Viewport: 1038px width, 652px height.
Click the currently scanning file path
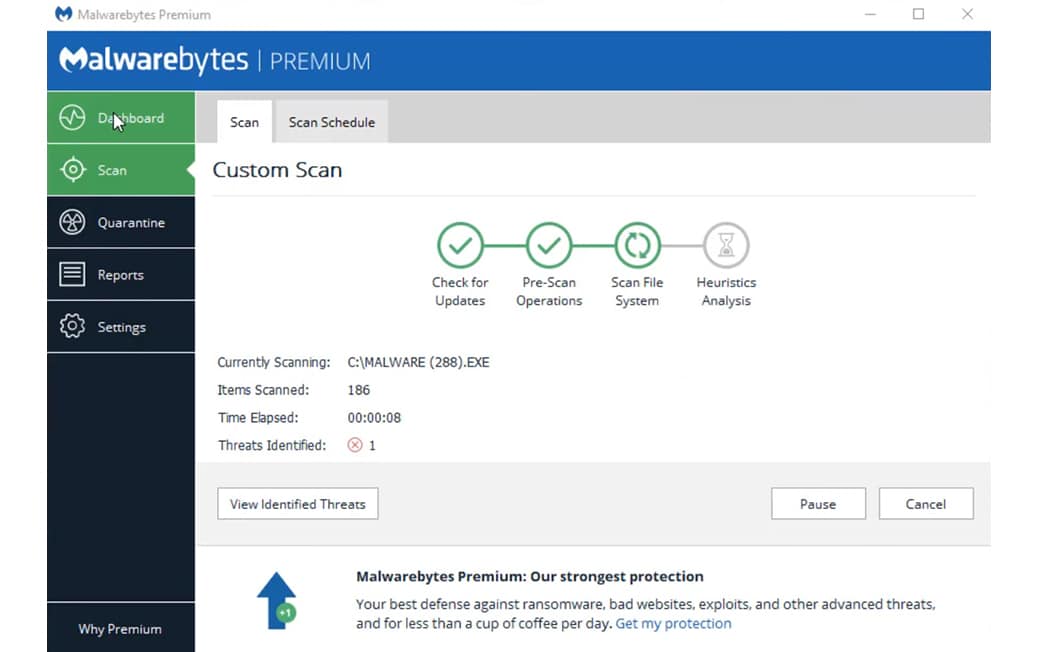tap(418, 362)
